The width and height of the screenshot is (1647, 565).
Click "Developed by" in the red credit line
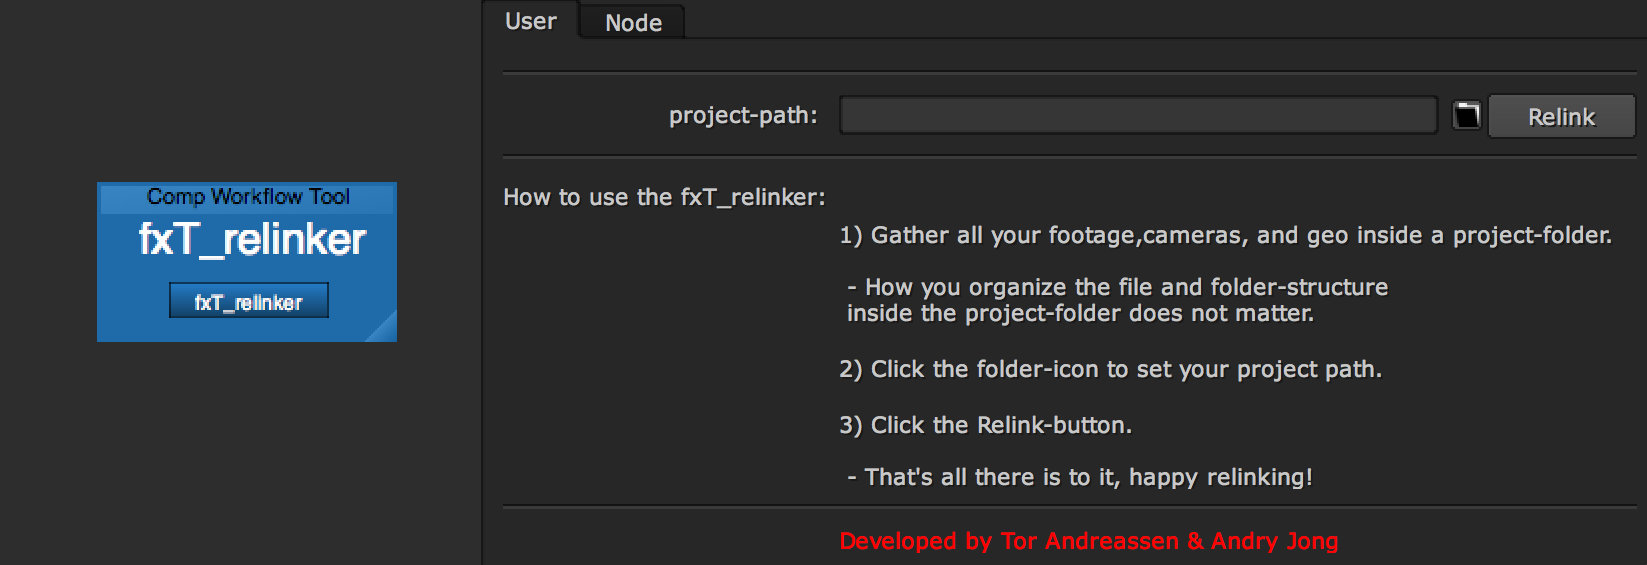[x=915, y=542]
